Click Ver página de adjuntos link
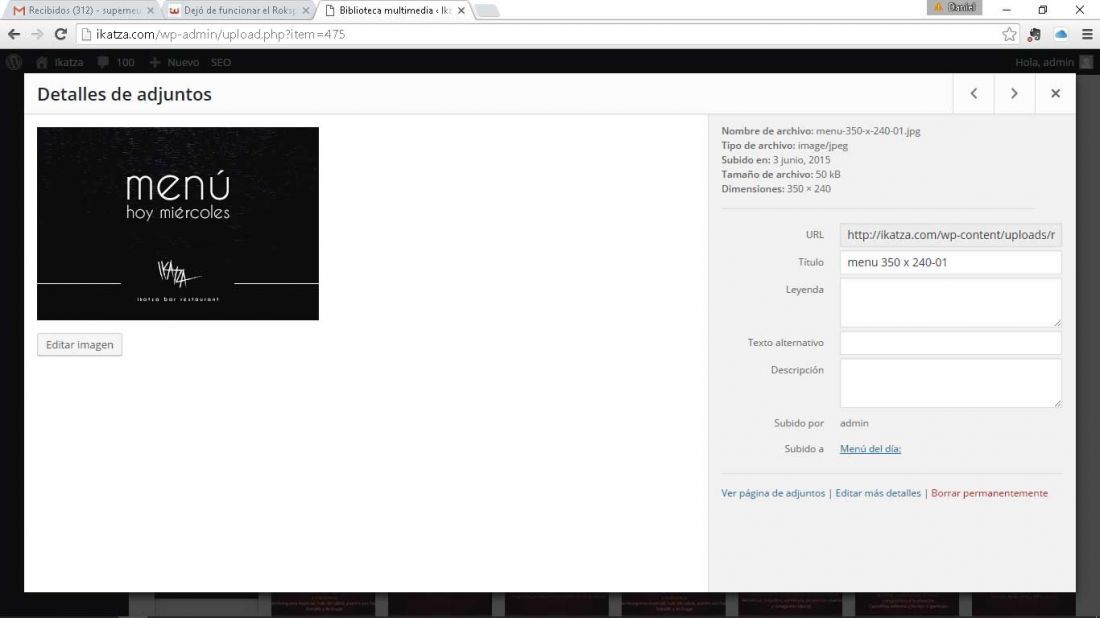This screenshot has height=618, width=1100. (773, 493)
